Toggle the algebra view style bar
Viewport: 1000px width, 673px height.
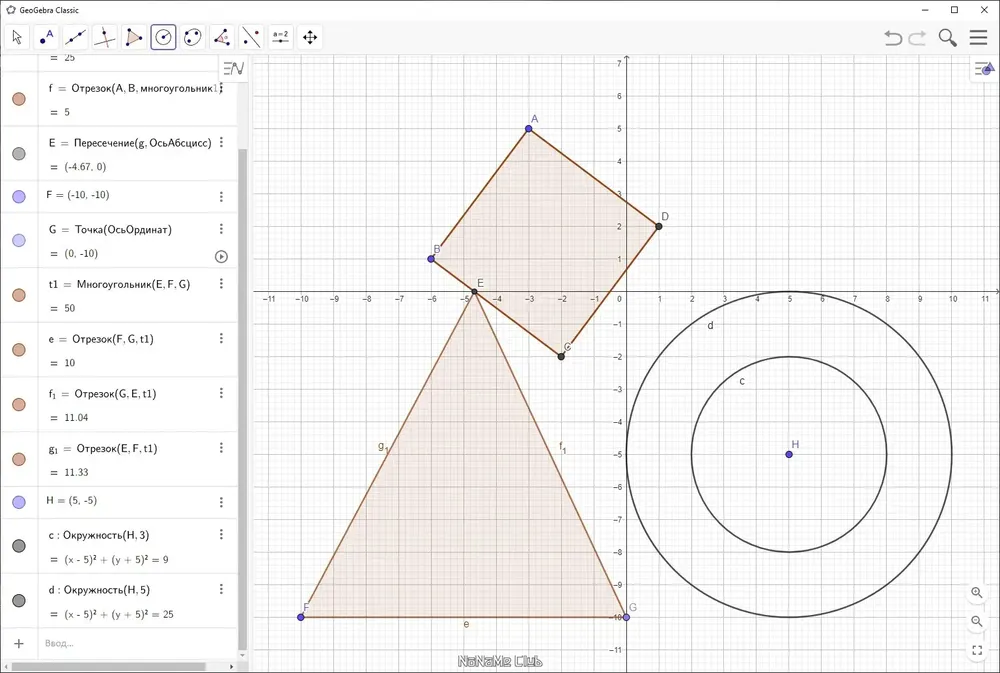click(233, 68)
